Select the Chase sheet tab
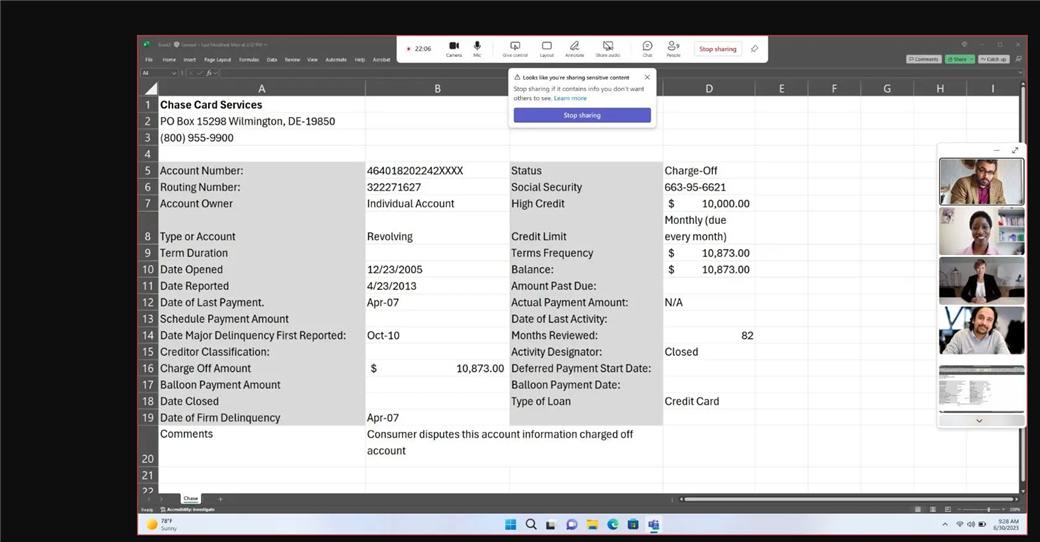Viewport: 1040px width, 542px height. click(x=190, y=498)
